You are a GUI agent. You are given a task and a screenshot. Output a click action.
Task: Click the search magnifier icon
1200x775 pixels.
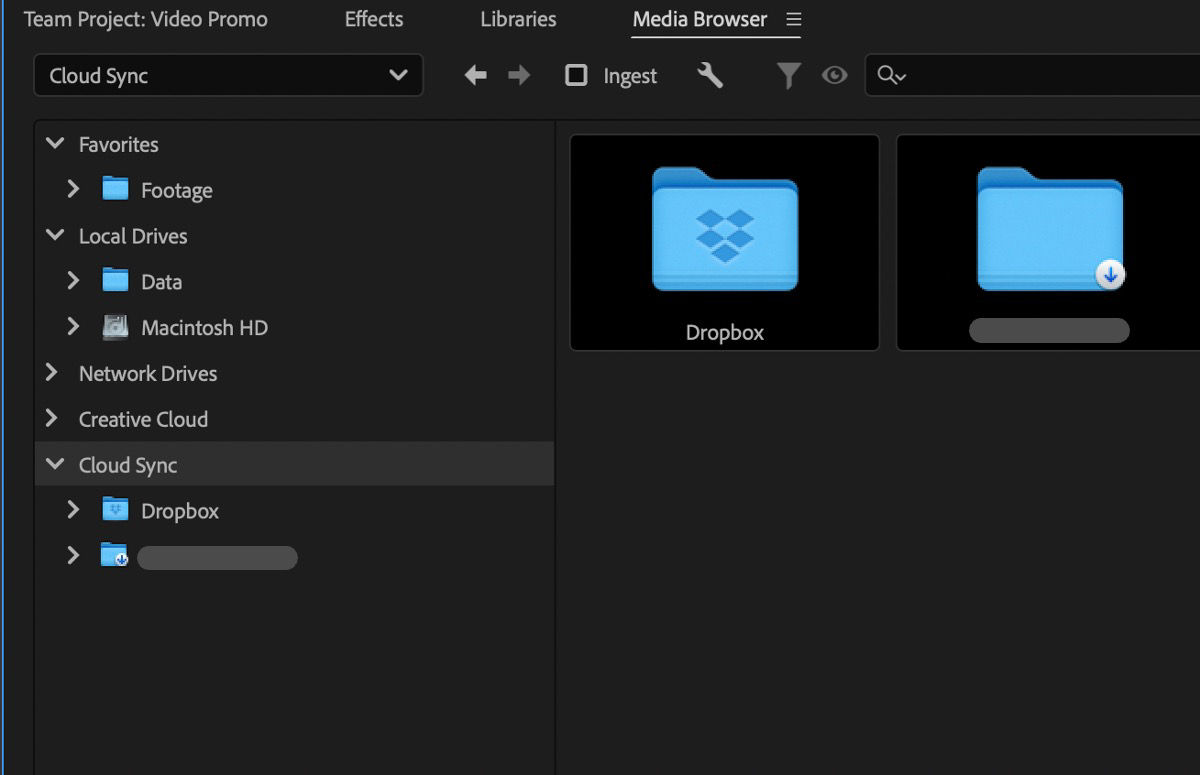tap(888, 75)
